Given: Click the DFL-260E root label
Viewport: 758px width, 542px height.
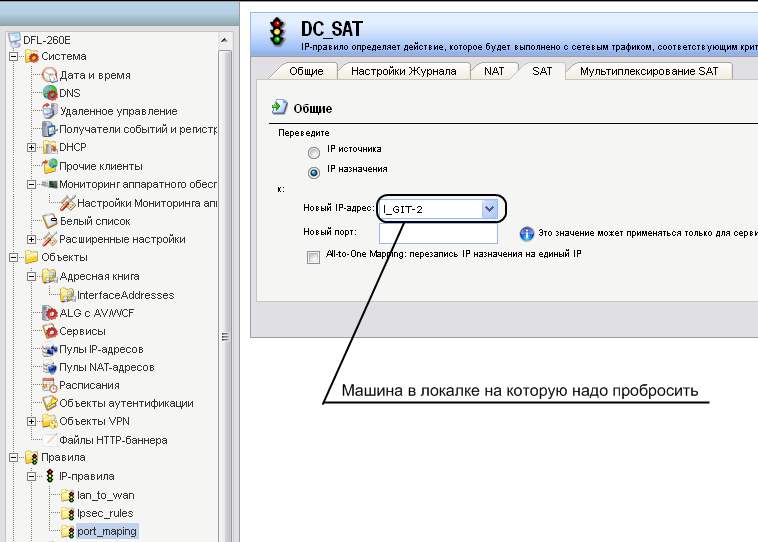Looking at the screenshot, I should (x=47, y=40).
